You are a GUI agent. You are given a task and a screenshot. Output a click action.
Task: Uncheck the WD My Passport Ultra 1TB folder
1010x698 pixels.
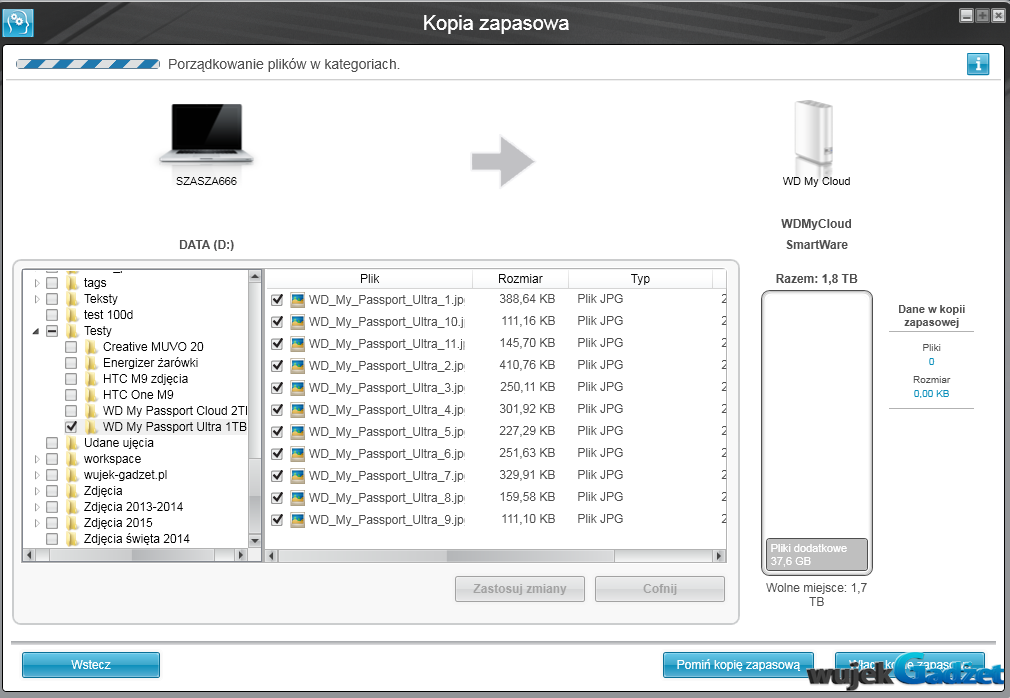[x=71, y=427]
